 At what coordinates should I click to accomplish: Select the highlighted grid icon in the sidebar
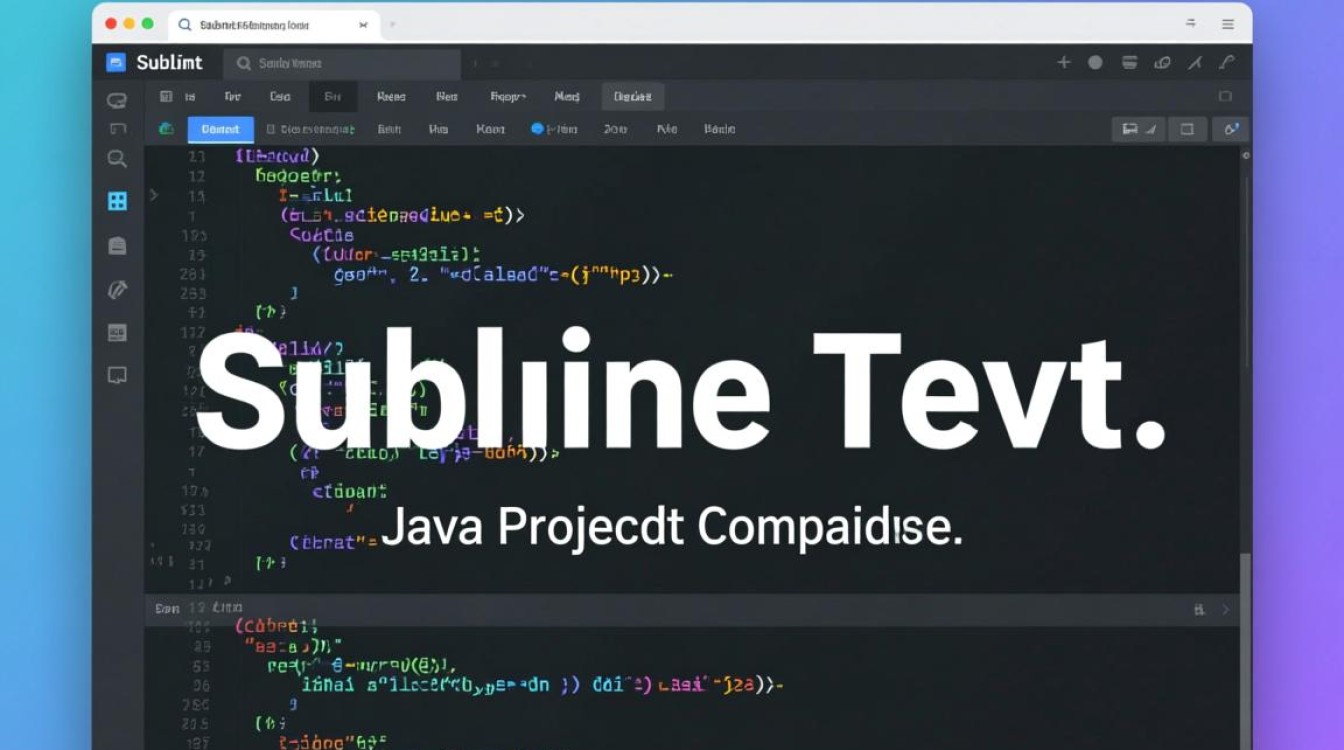point(117,200)
